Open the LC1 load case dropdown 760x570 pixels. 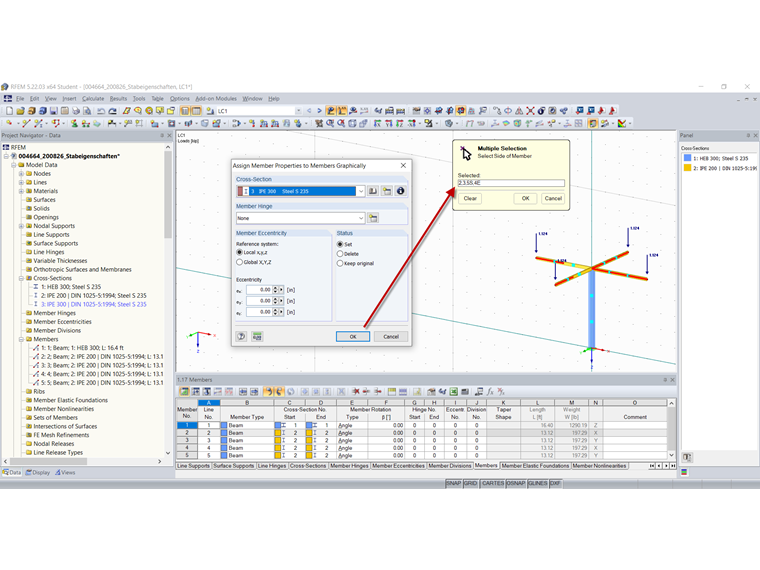(x=298, y=111)
